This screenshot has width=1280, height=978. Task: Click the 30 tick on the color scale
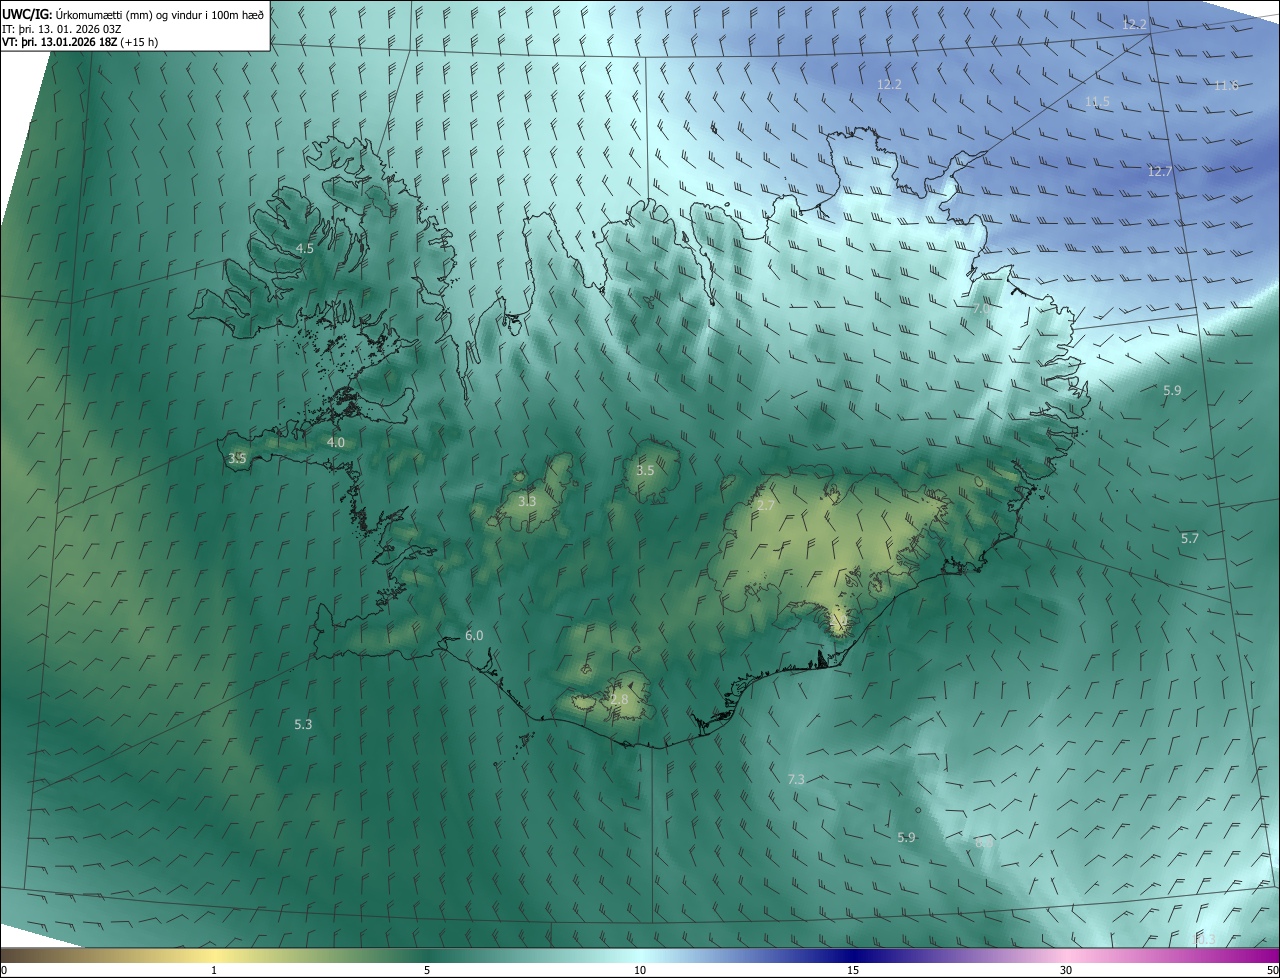[x=1066, y=970]
